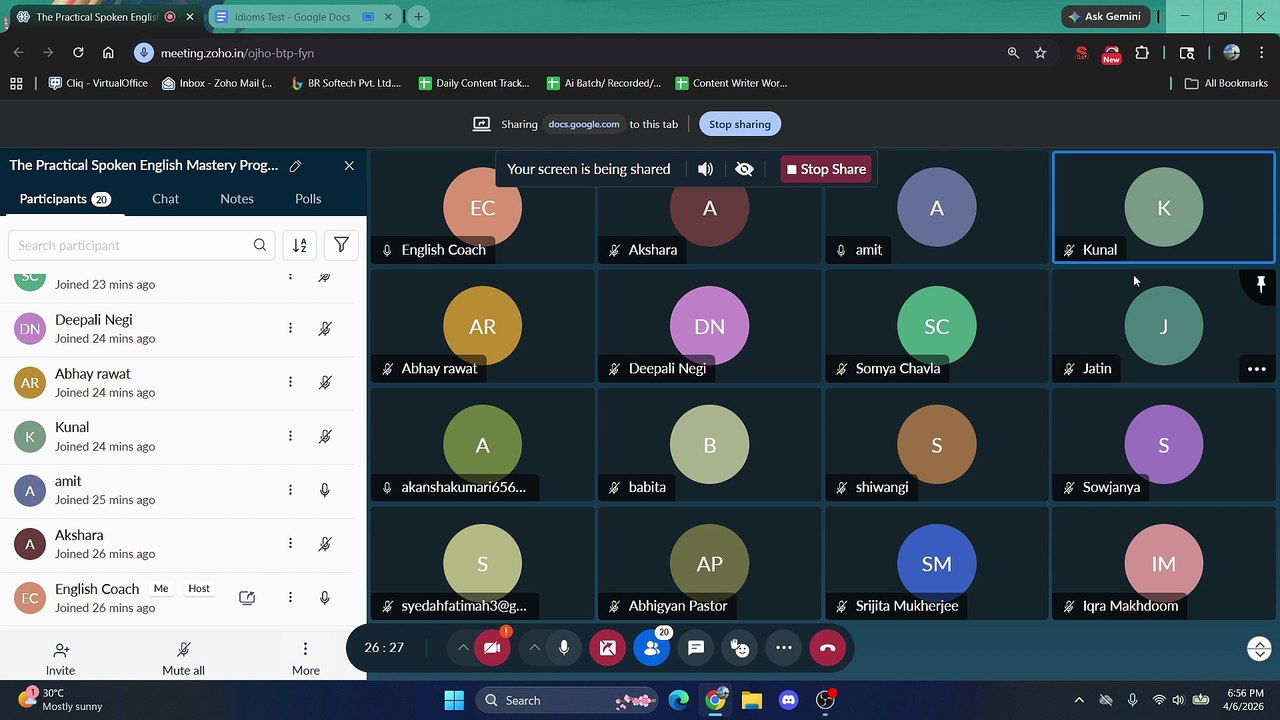Click Stop sharing in Chrome bar
This screenshot has height=720, width=1280.
click(740, 124)
